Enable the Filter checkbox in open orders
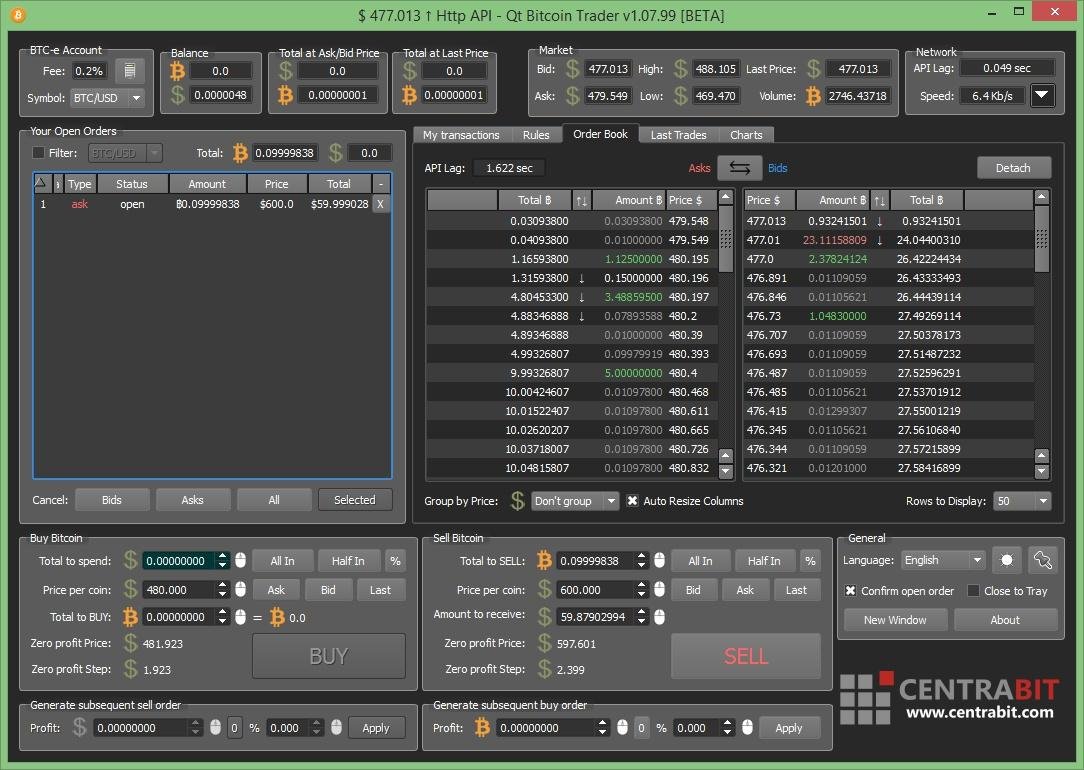Image resolution: width=1084 pixels, height=770 pixels. click(39, 153)
